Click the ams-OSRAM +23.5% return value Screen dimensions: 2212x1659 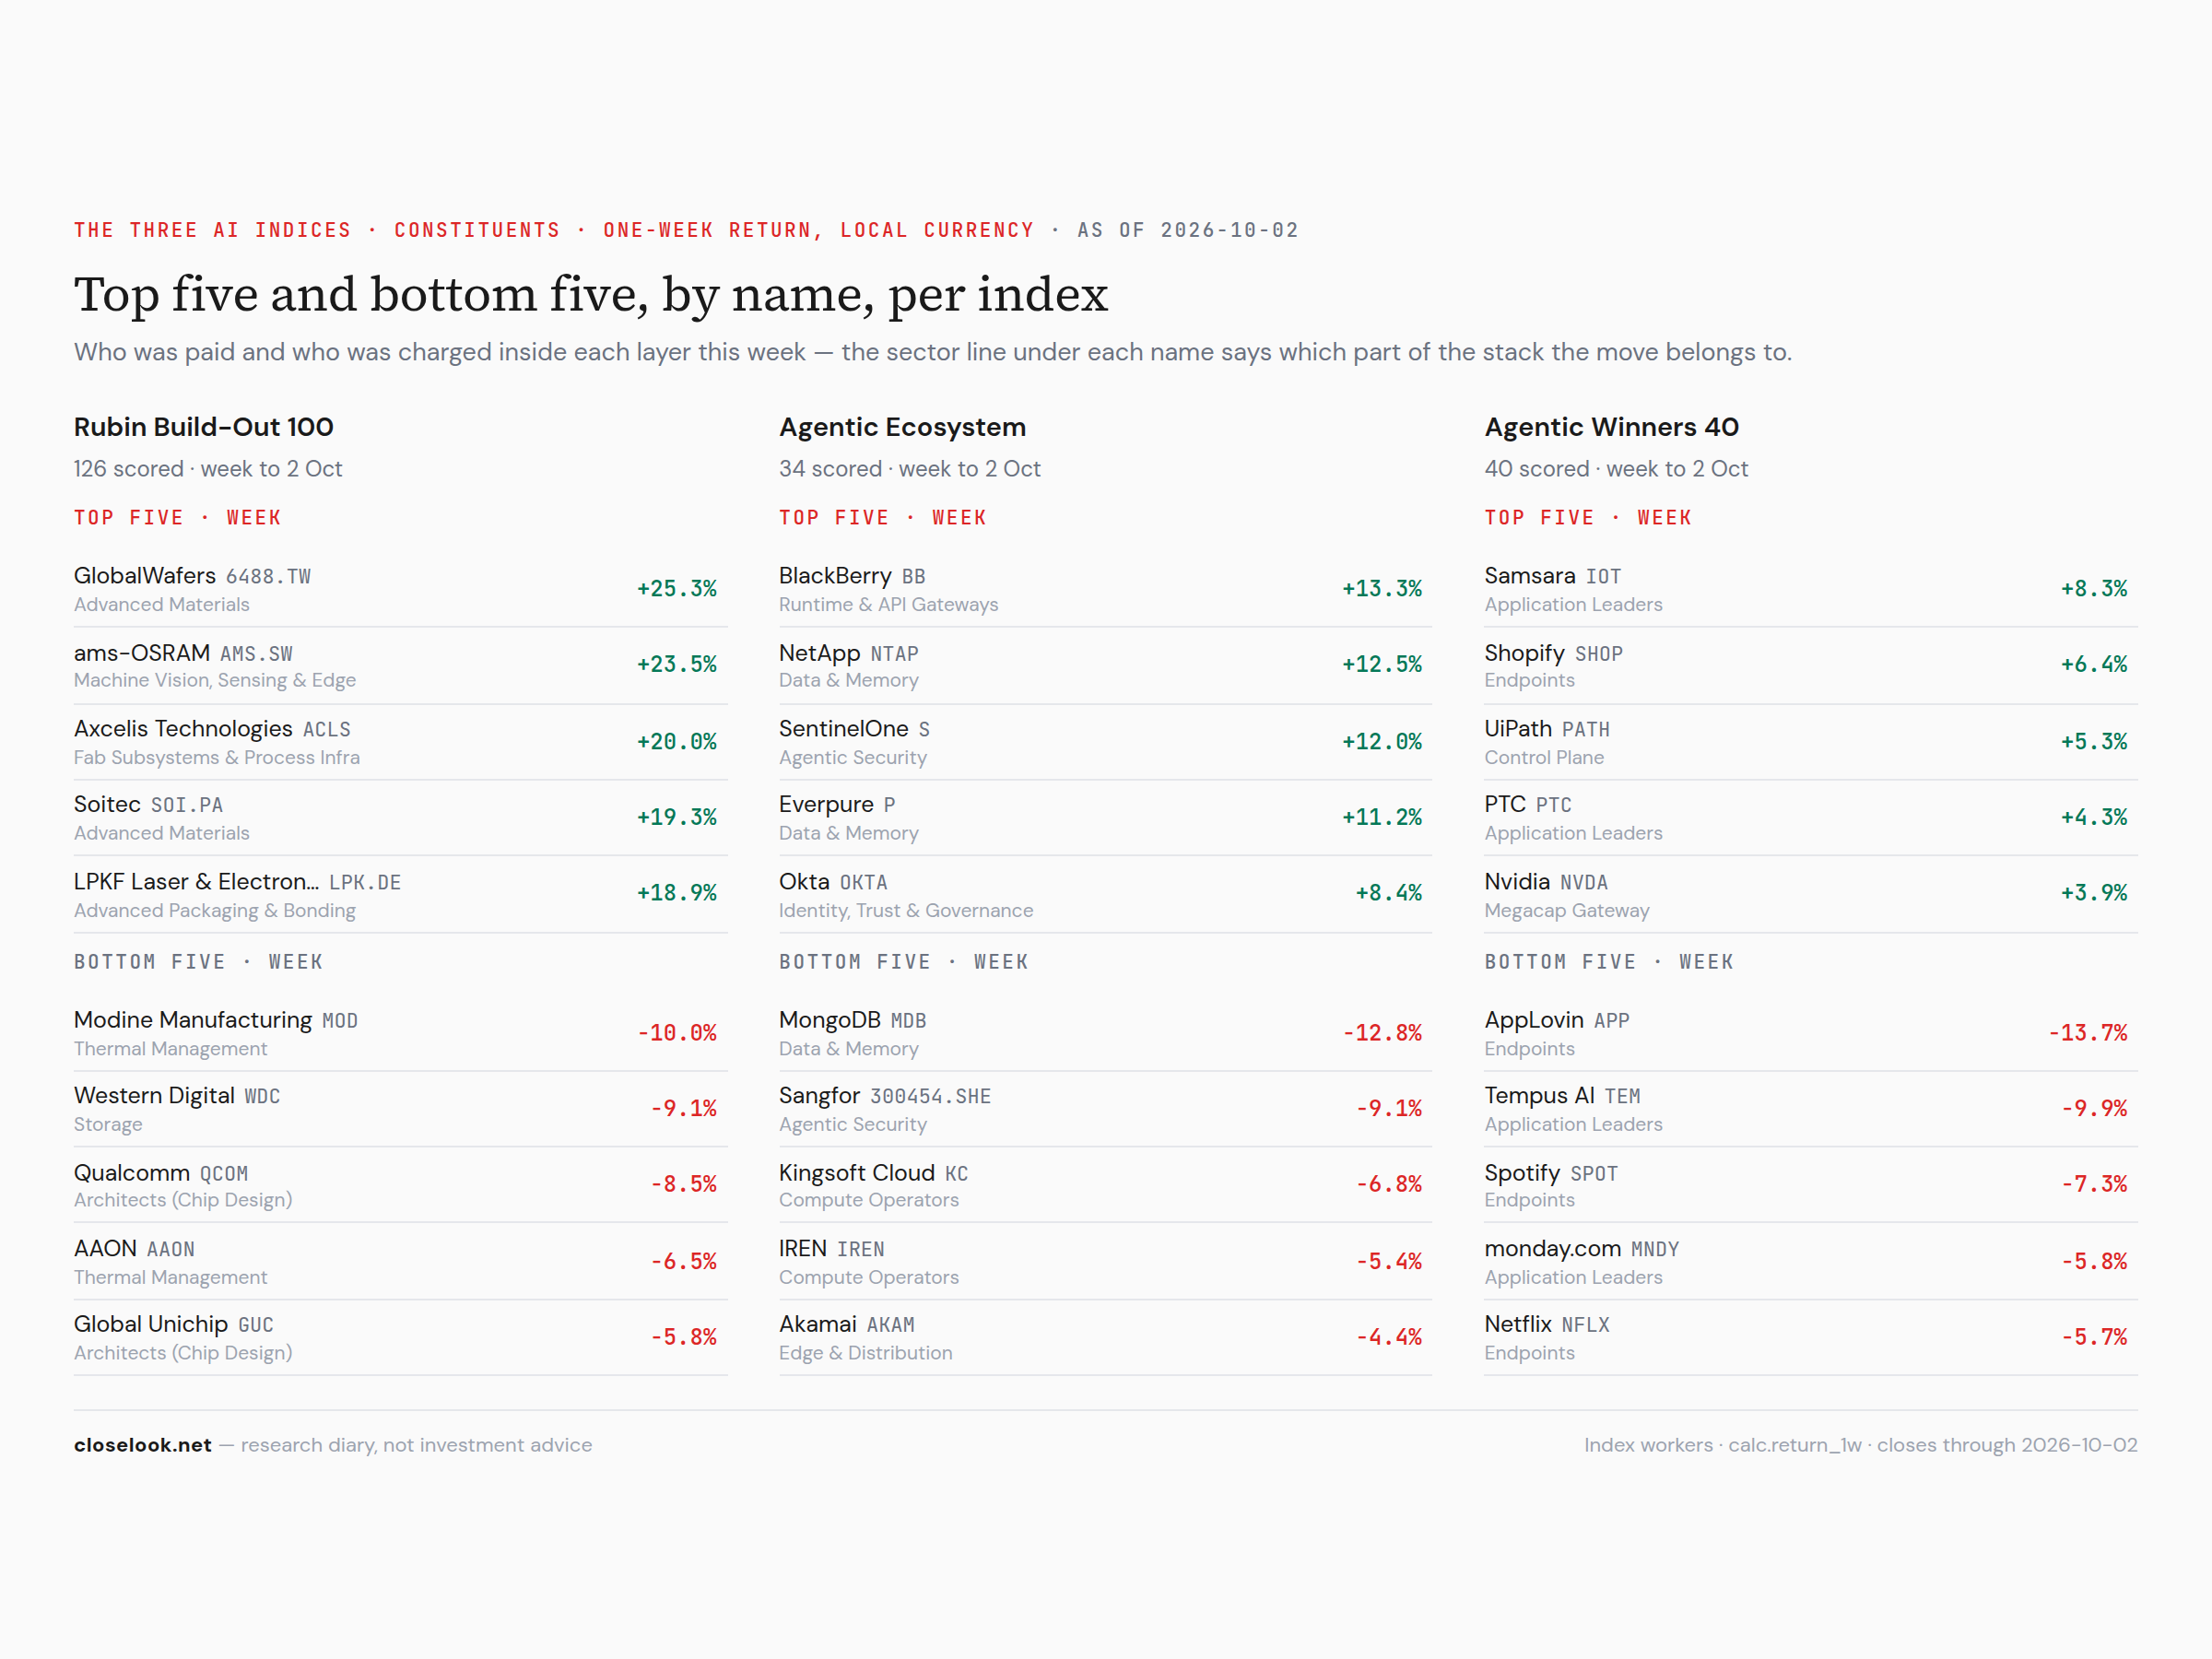677,664
